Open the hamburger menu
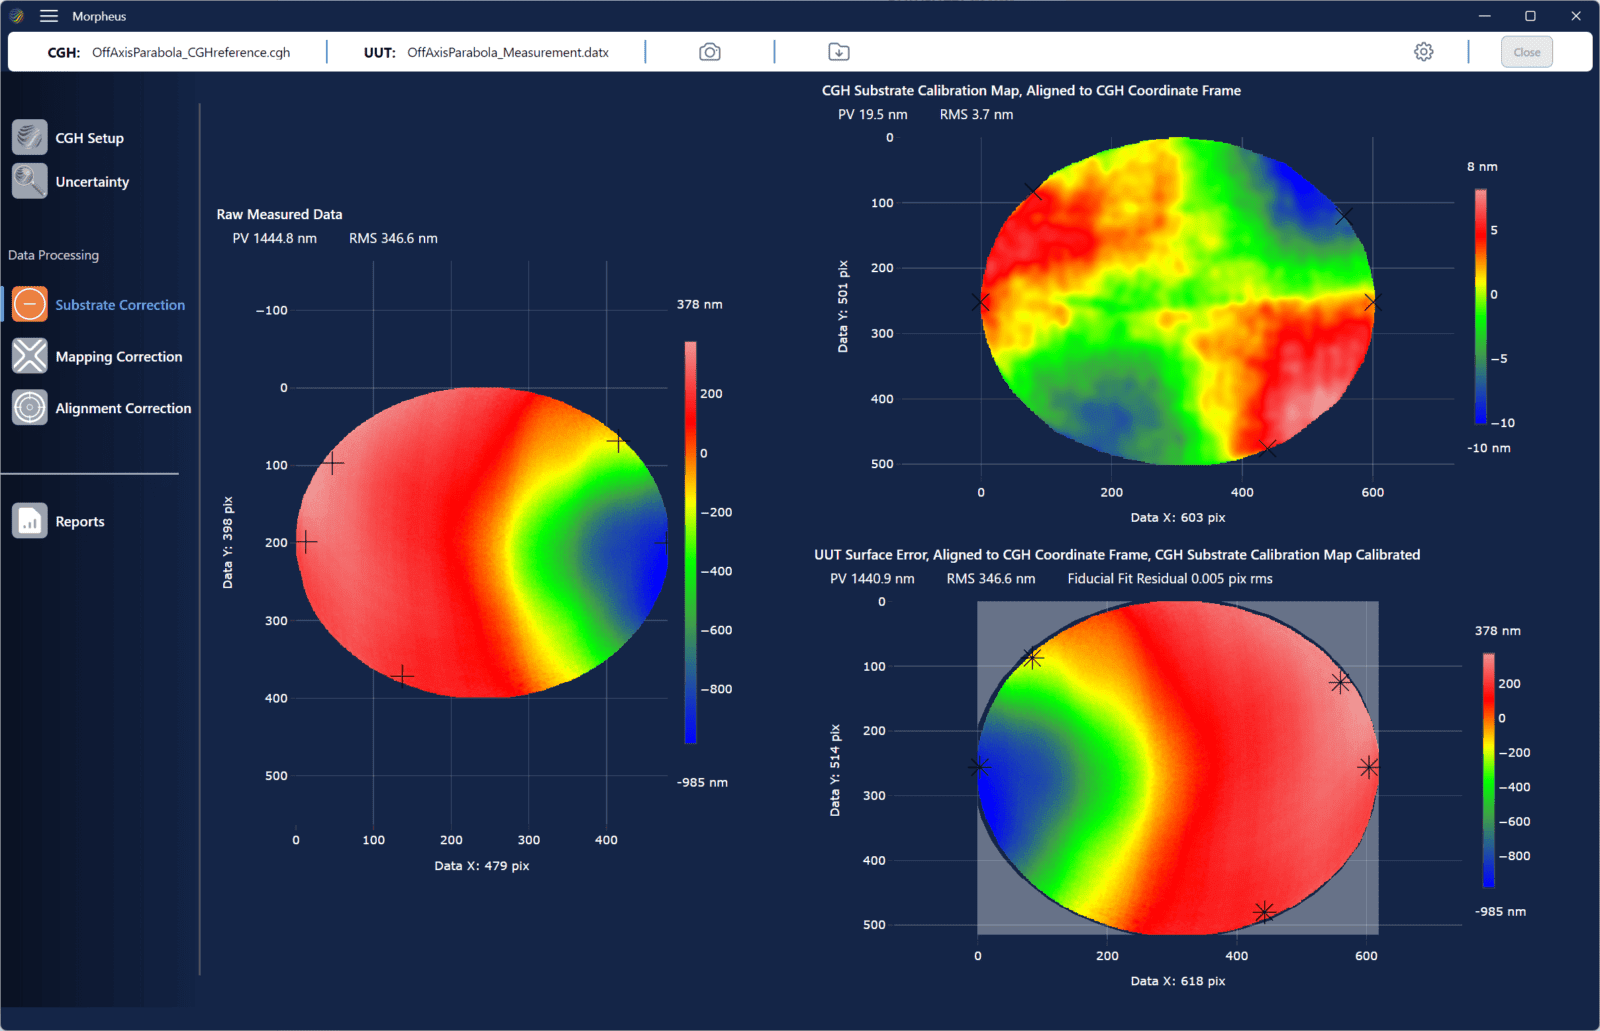 48,16
